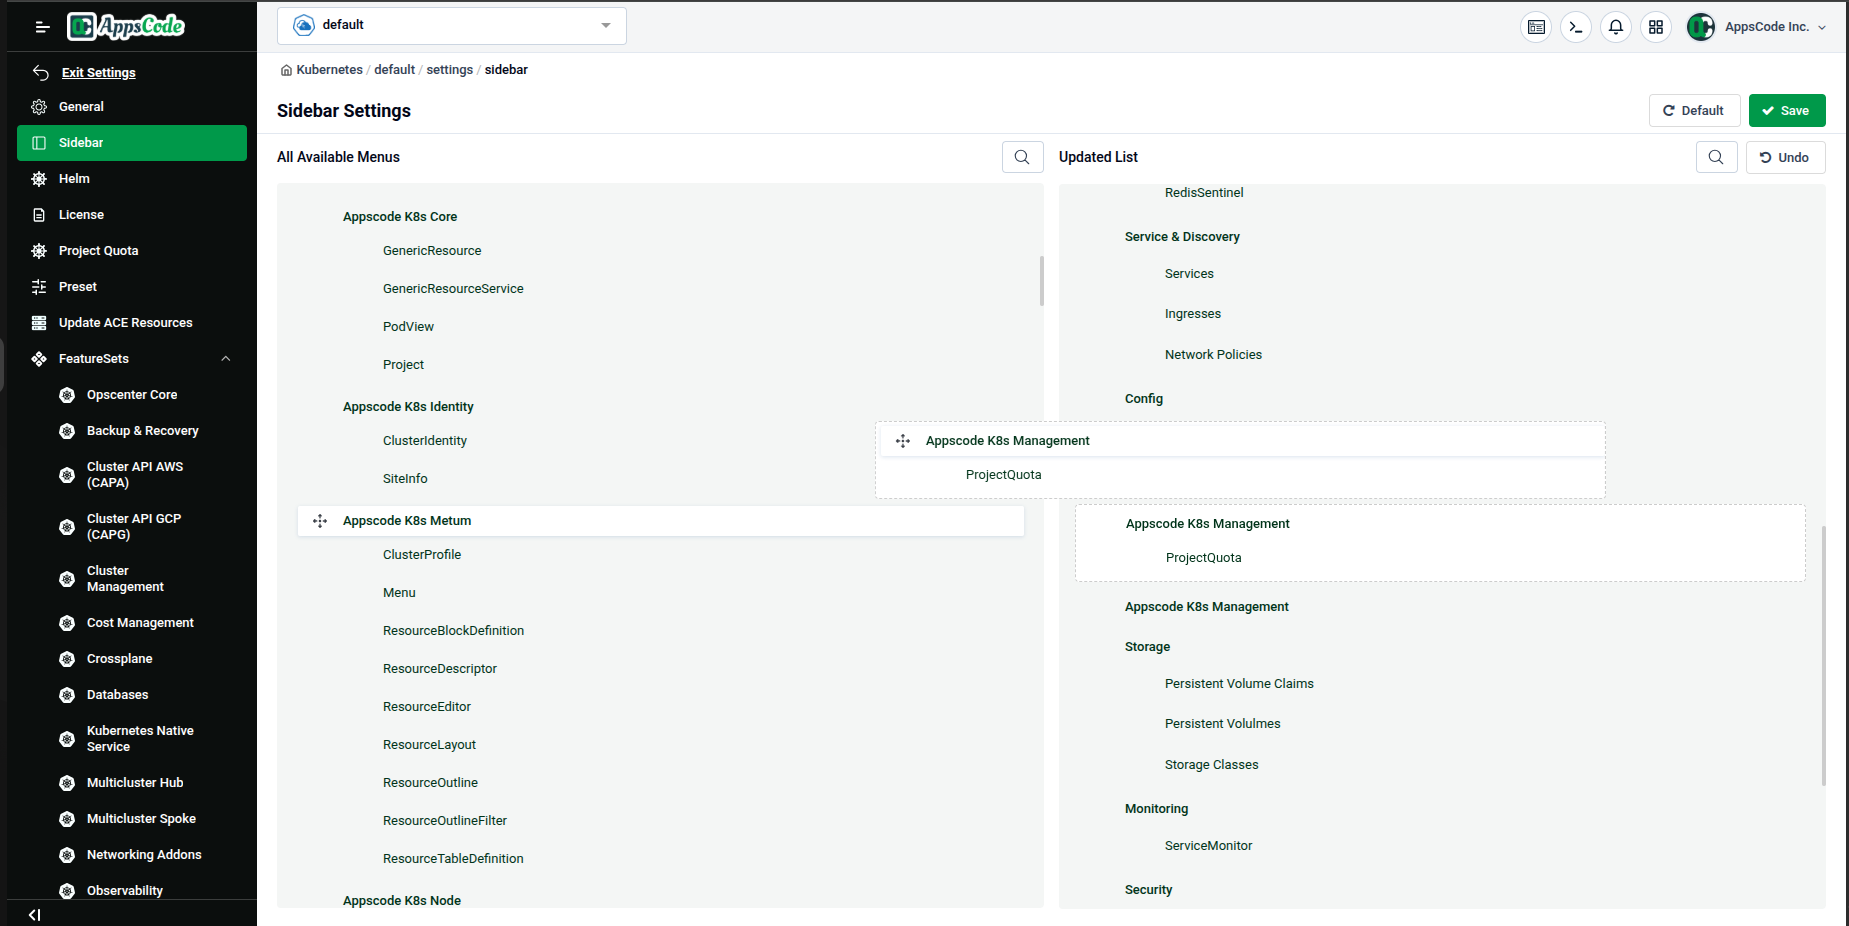The width and height of the screenshot is (1849, 926).
Task: Open the search icon for All Available Menus
Action: pos(1022,157)
